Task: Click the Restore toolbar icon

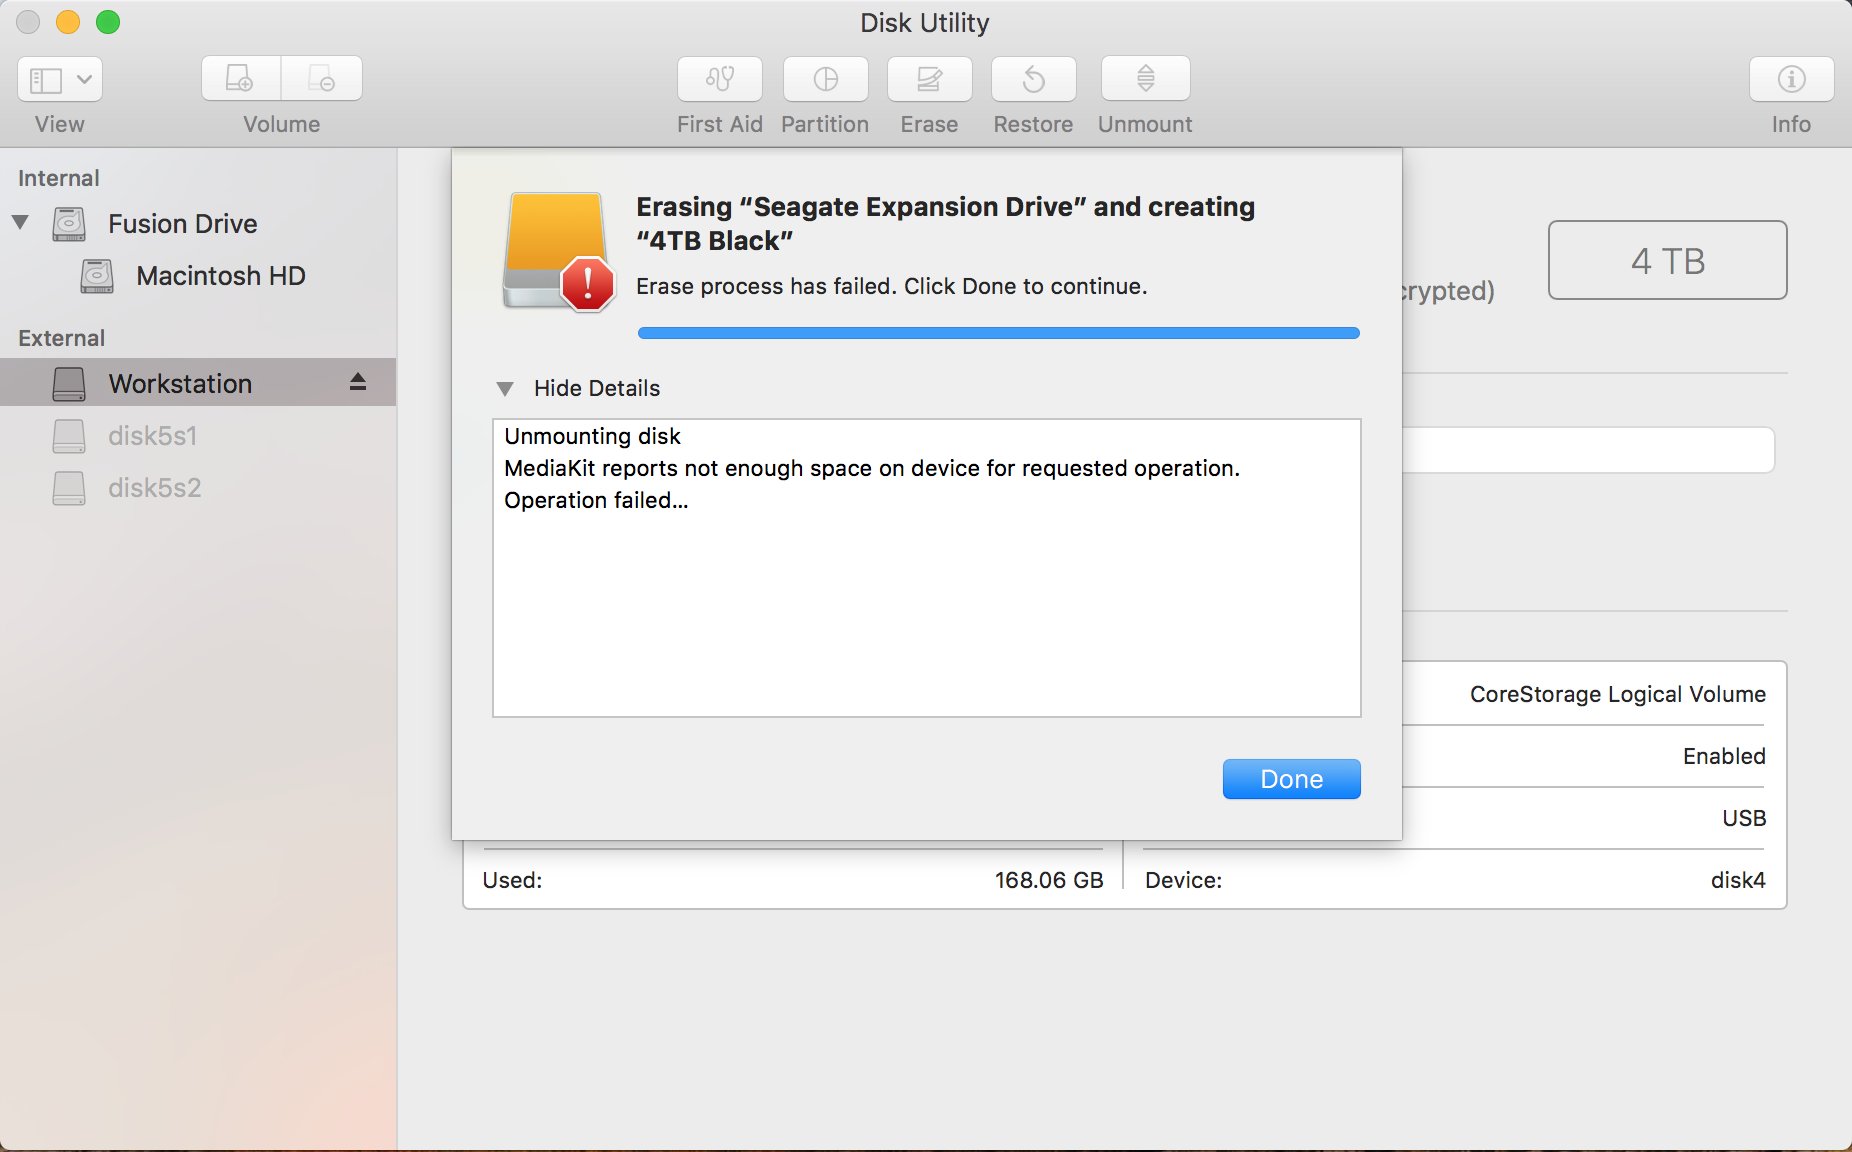Action: [1034, 79]
